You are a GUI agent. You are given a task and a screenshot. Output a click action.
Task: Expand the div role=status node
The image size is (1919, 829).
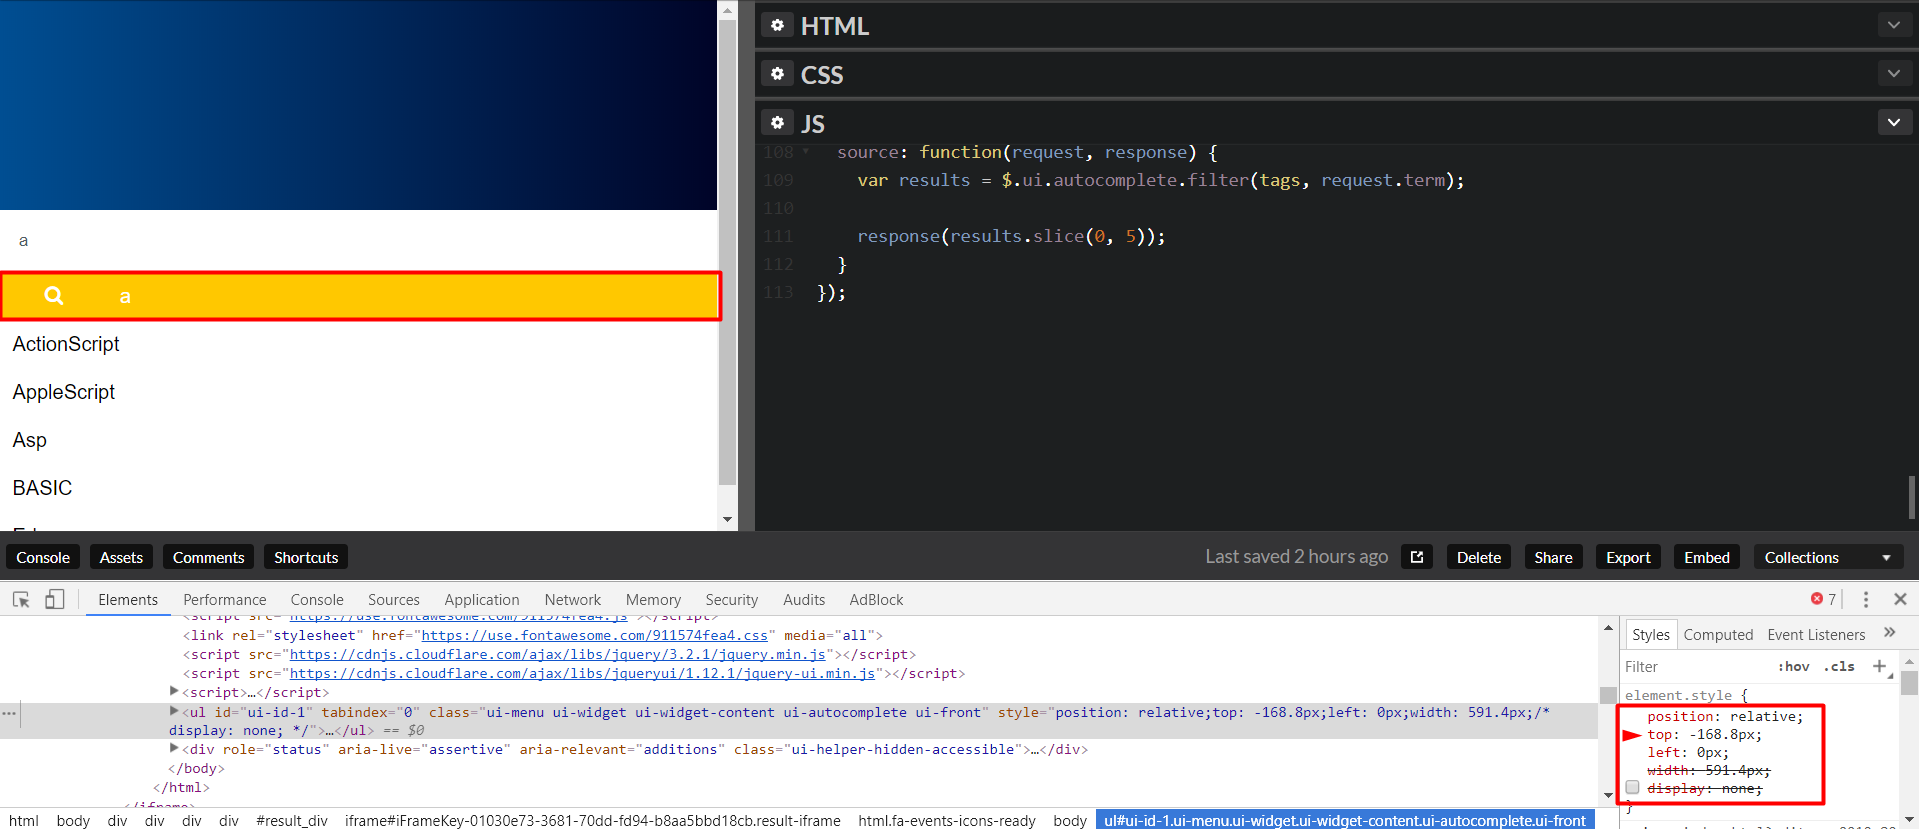[174, 748]
